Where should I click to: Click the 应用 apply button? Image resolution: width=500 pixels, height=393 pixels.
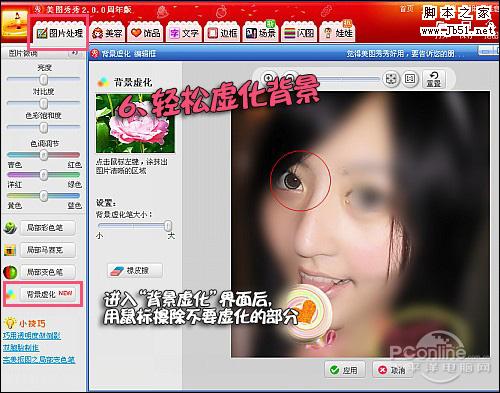345,370
